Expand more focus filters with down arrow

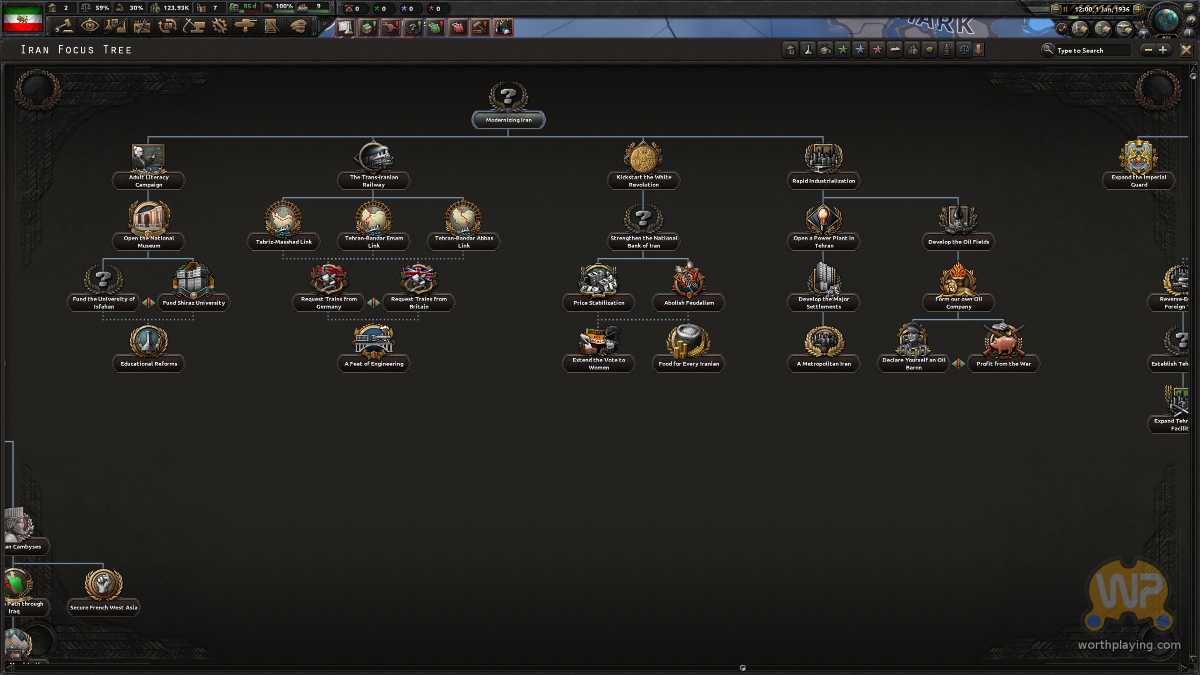tap(979, 49)
